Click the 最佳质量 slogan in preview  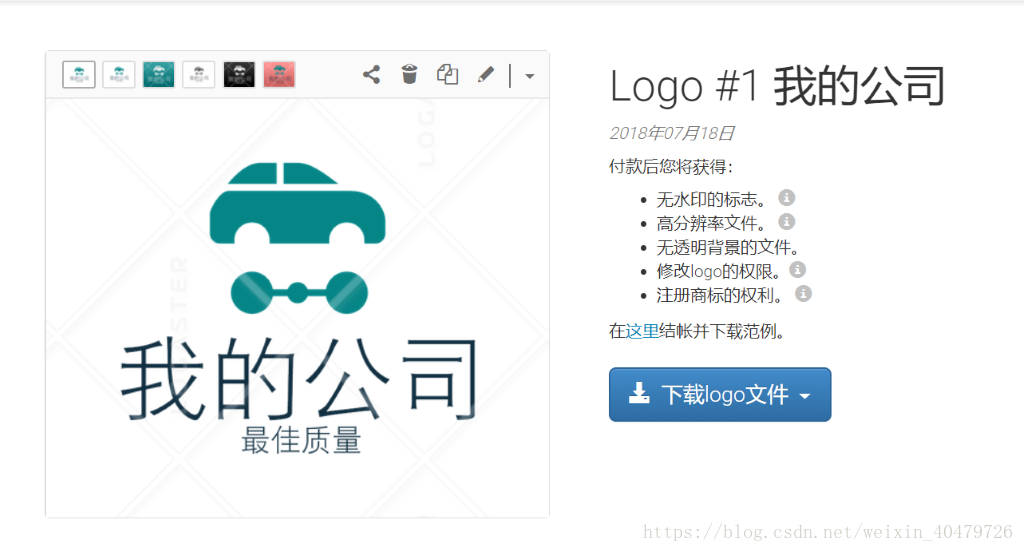tap(301, 440)
